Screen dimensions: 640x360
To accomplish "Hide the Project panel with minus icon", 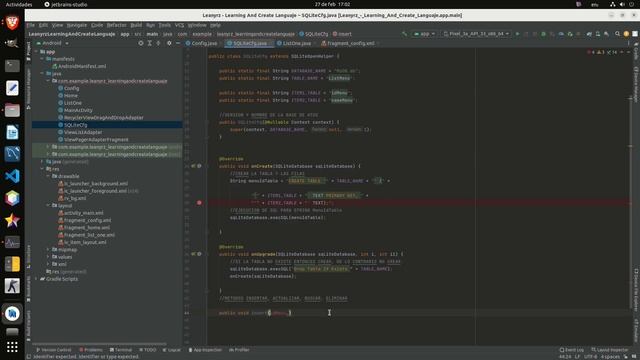I will (178, 43).
